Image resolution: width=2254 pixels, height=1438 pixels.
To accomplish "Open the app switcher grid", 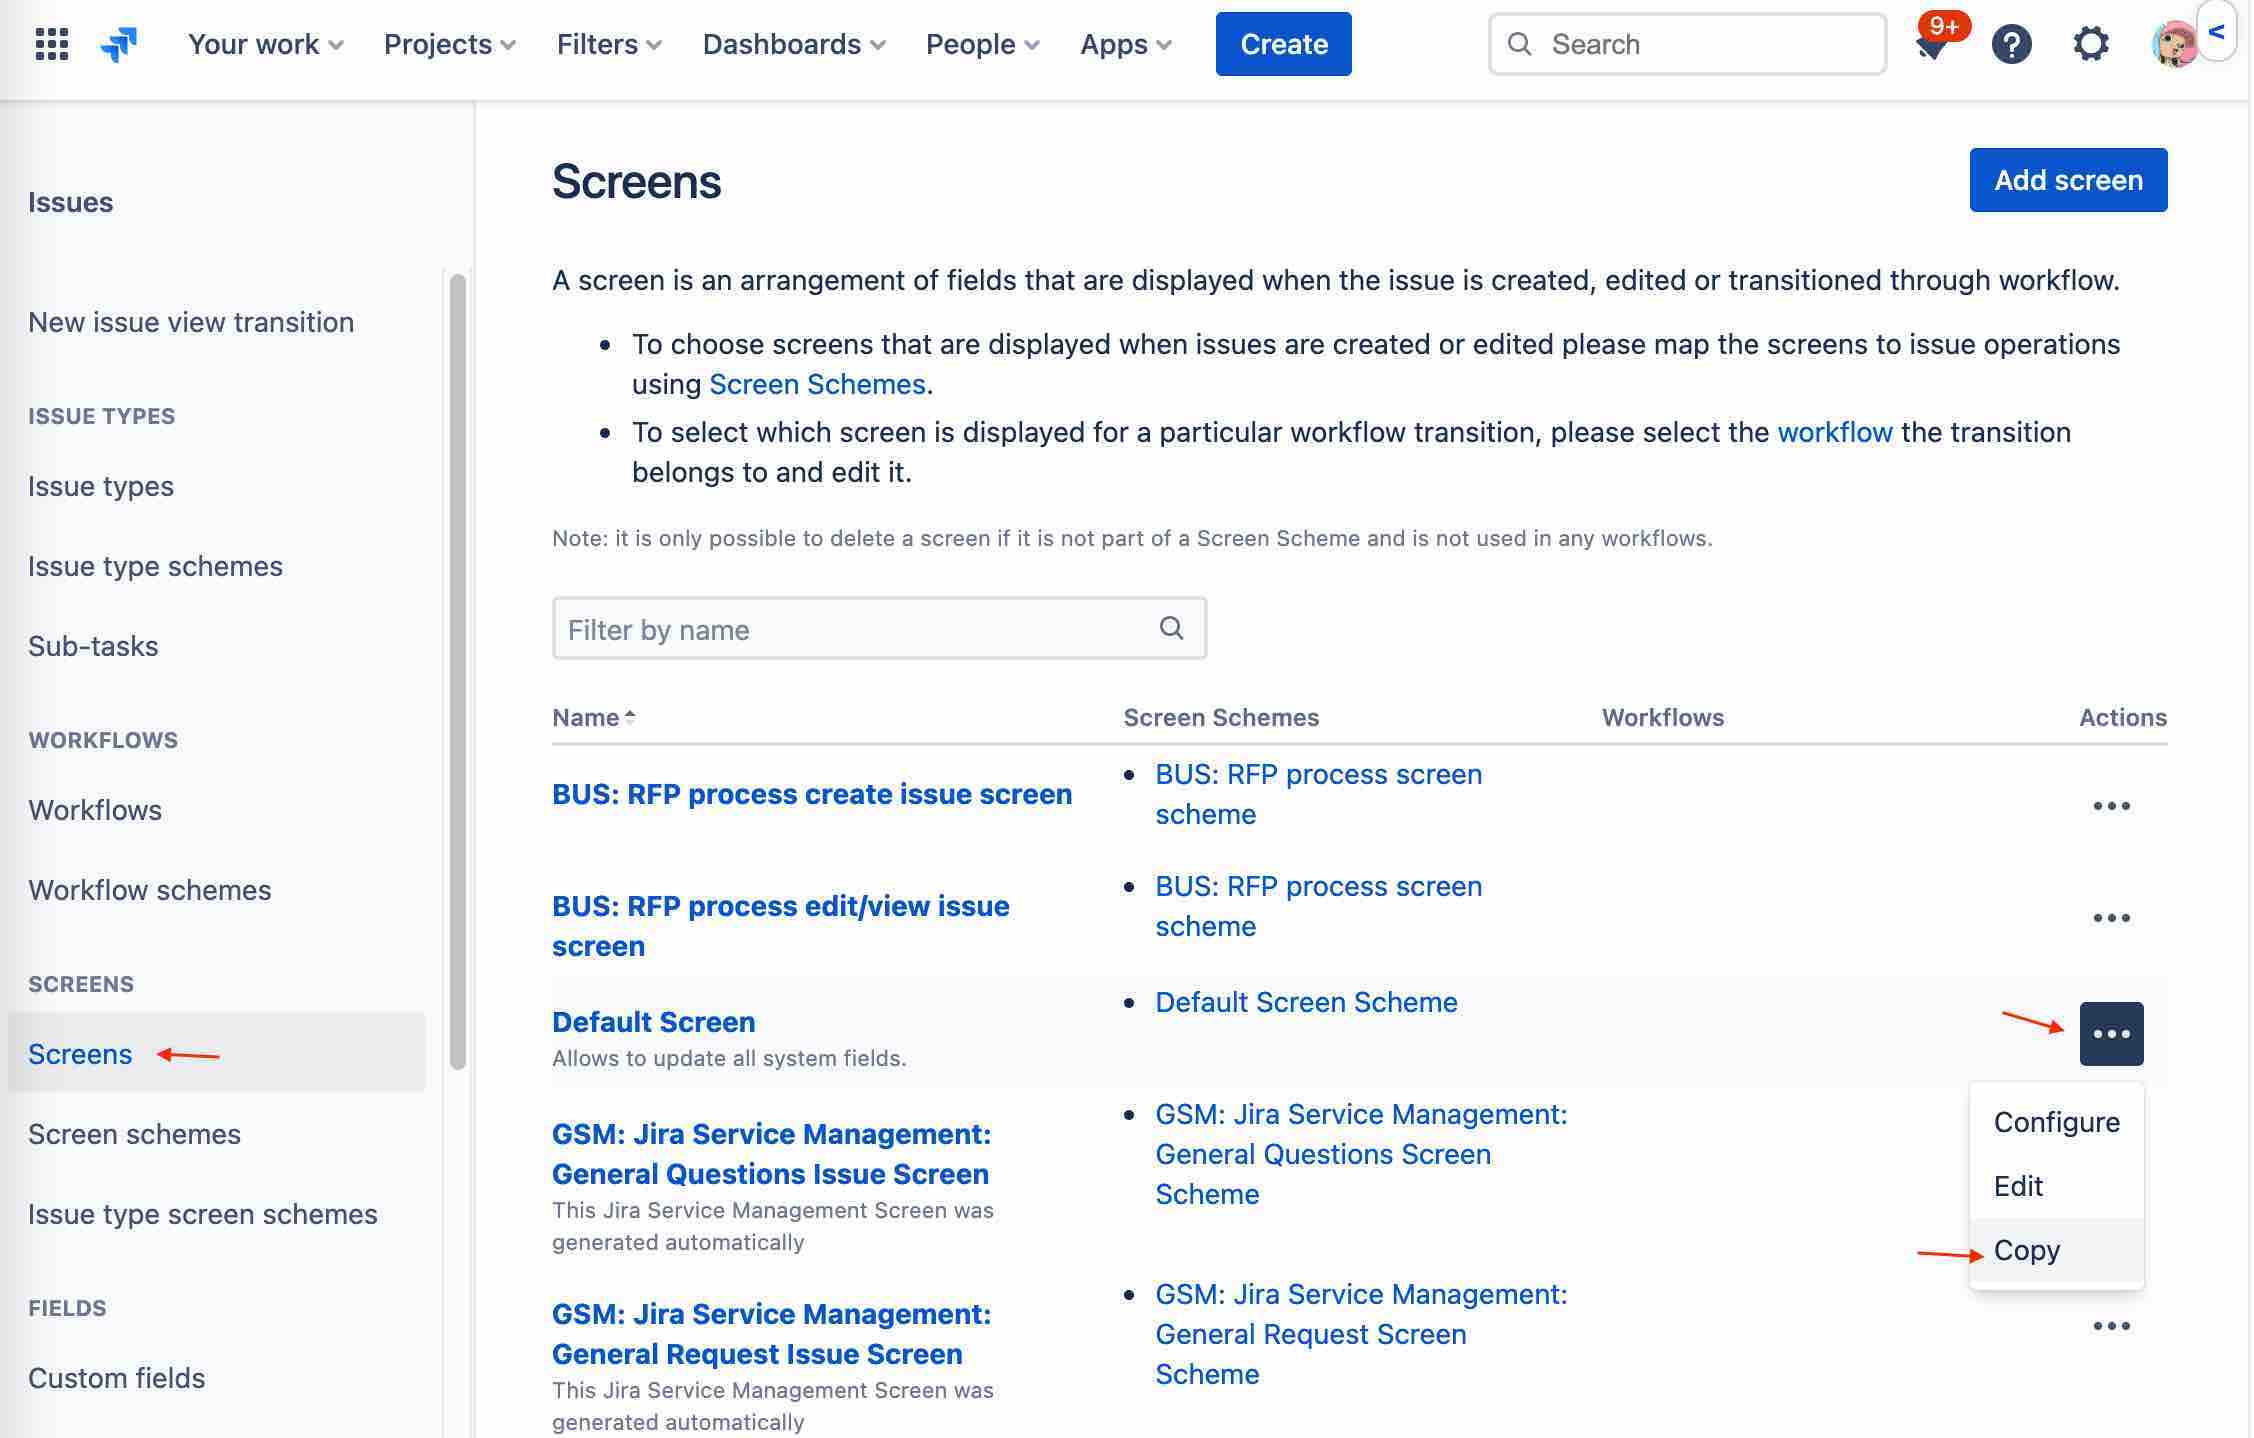I will (51, 44).
